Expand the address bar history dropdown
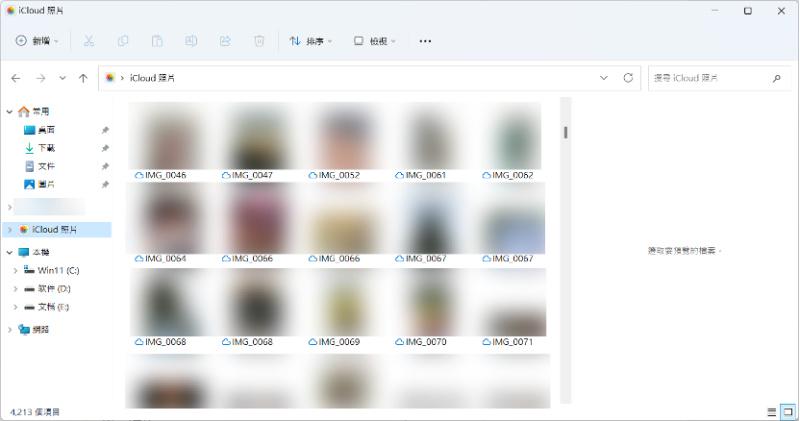The height and width of the screenshot is (421, 800). click(604, 78)
